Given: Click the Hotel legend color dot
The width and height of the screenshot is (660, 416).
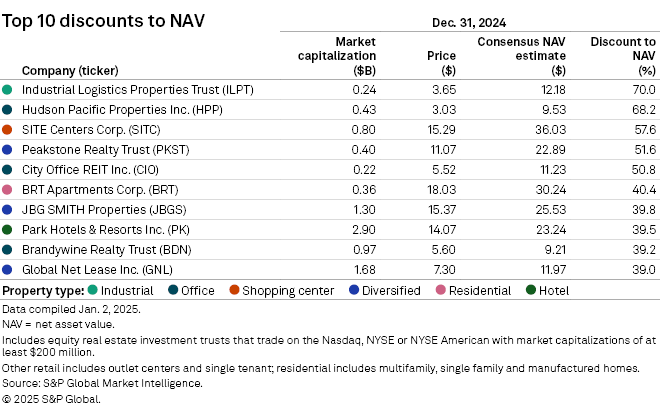Looking at the screenshot, I should (531, 291).
